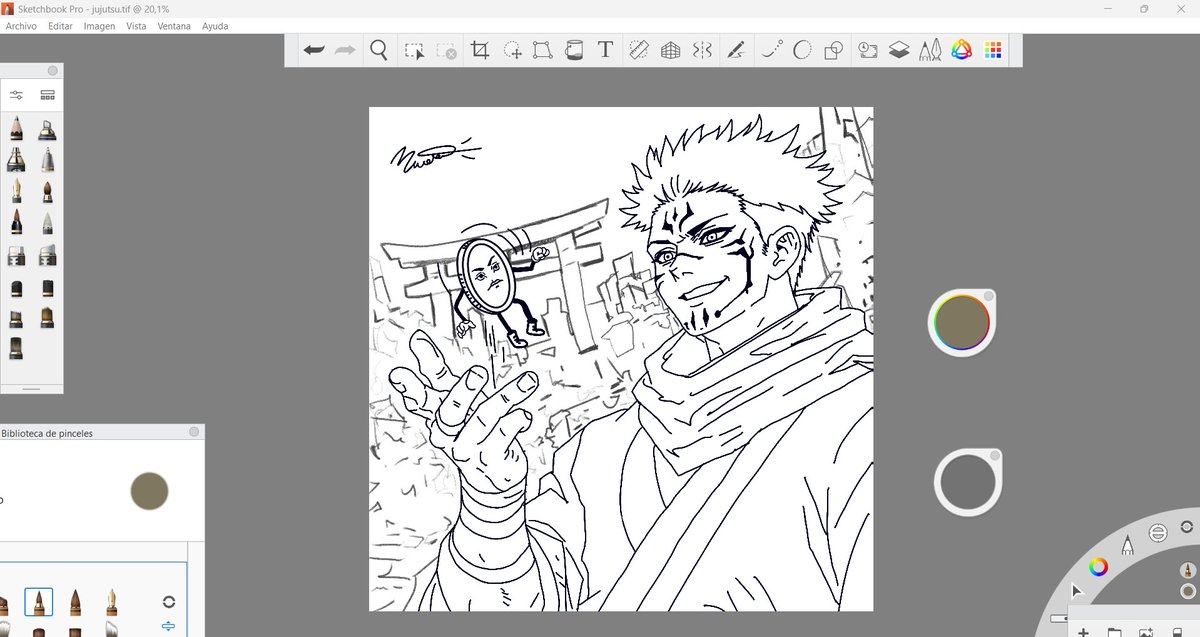Activate the Perspective grid guide
Screen dimensions: 1200x637
coord(670,50)
